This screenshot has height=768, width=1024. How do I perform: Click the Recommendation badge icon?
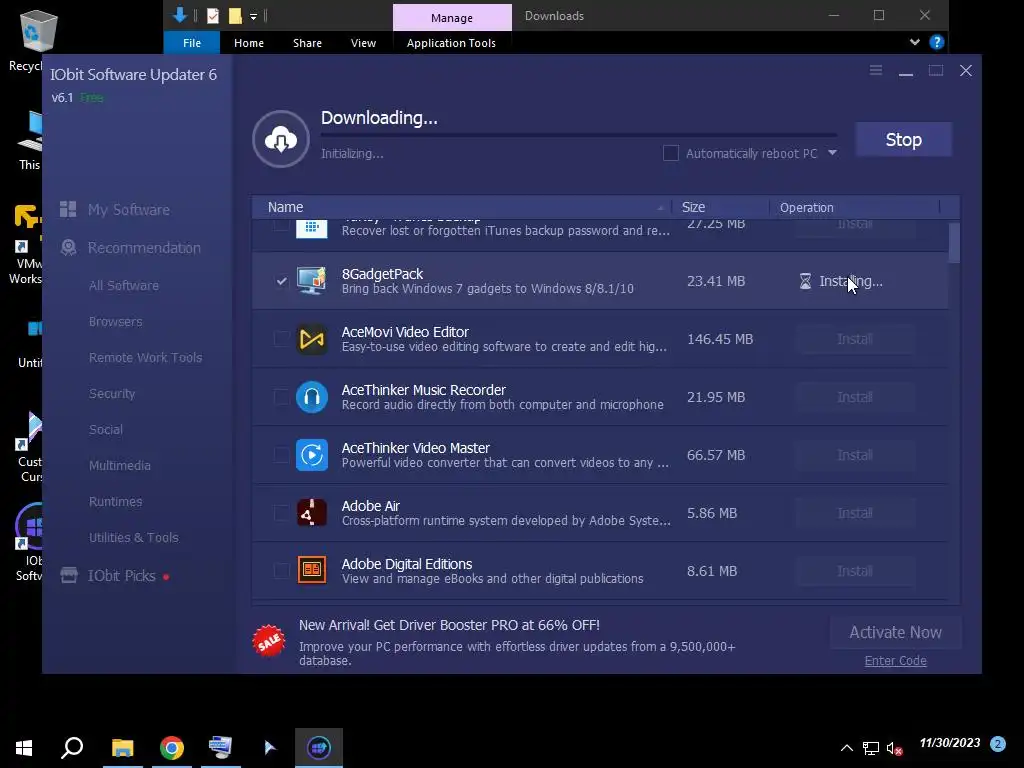tap(69, 248)
